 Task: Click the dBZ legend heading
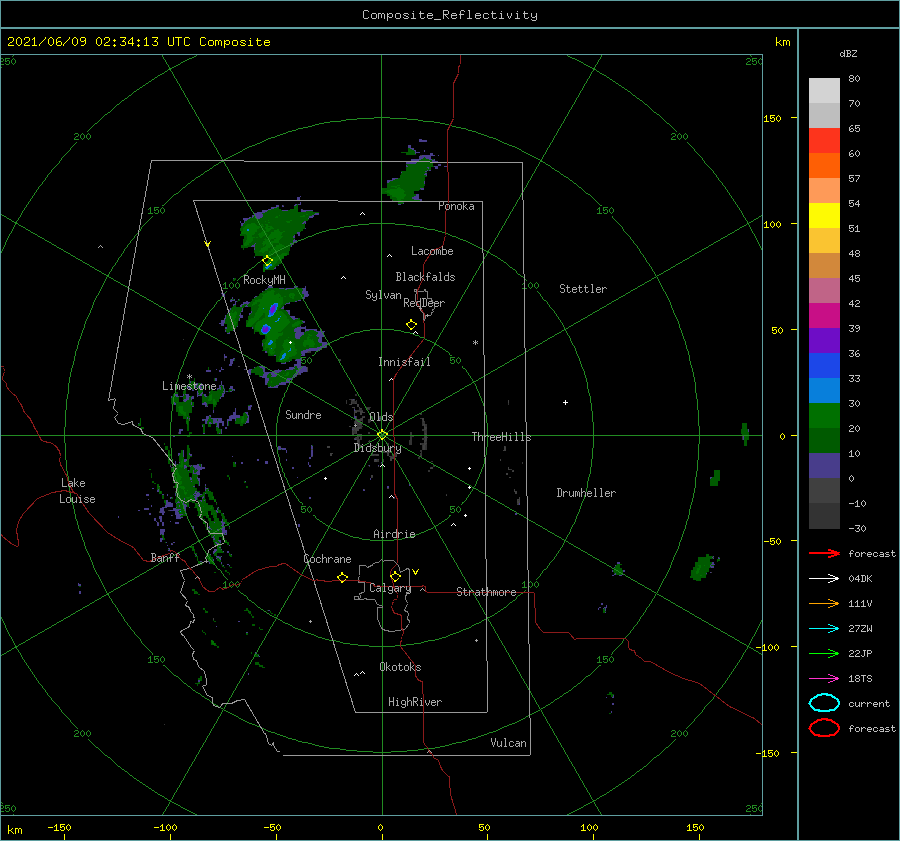(x=848, y=54)
